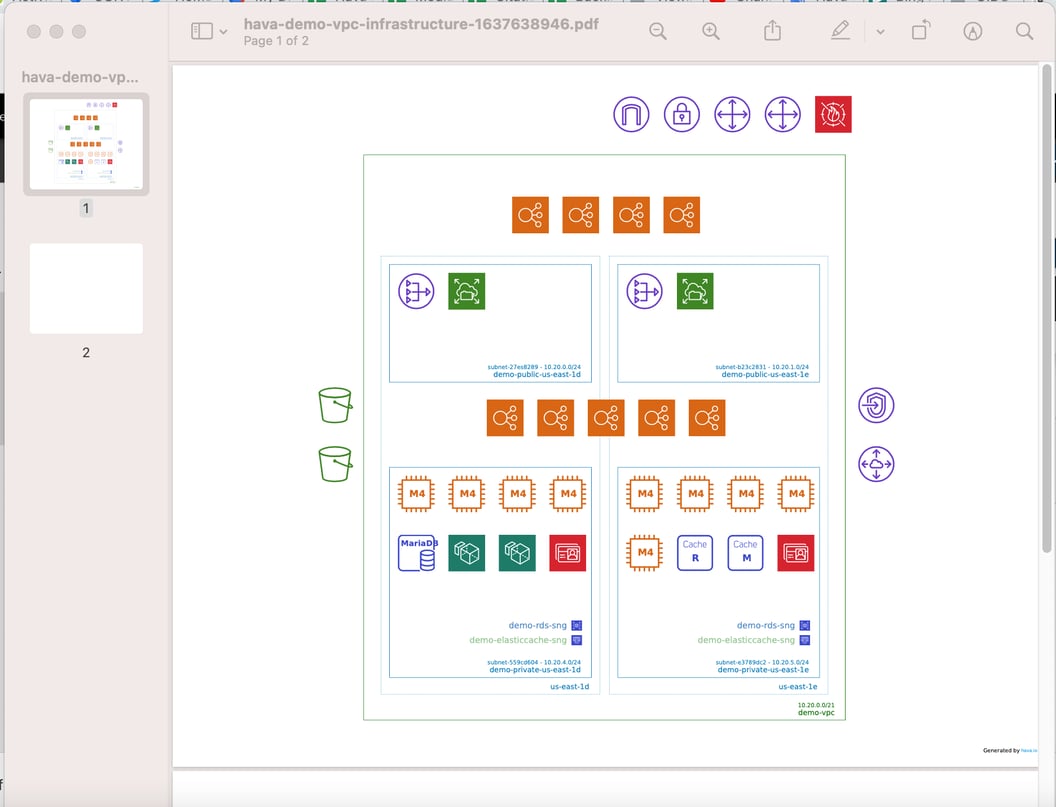
Task: Click the red WAF firewall icon above the VPC
Action: click(833, 114)
